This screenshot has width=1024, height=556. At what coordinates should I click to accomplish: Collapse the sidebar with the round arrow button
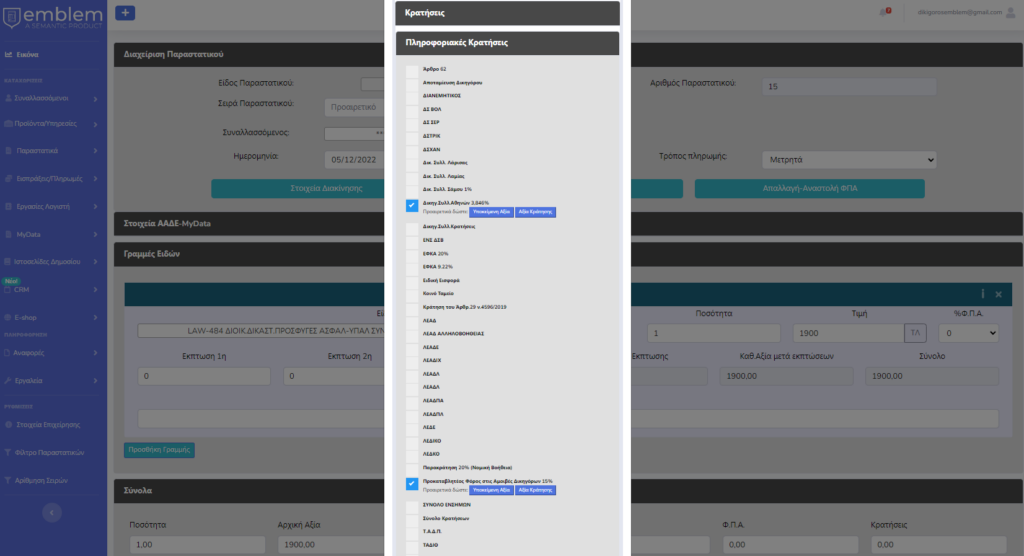[53, 511]
